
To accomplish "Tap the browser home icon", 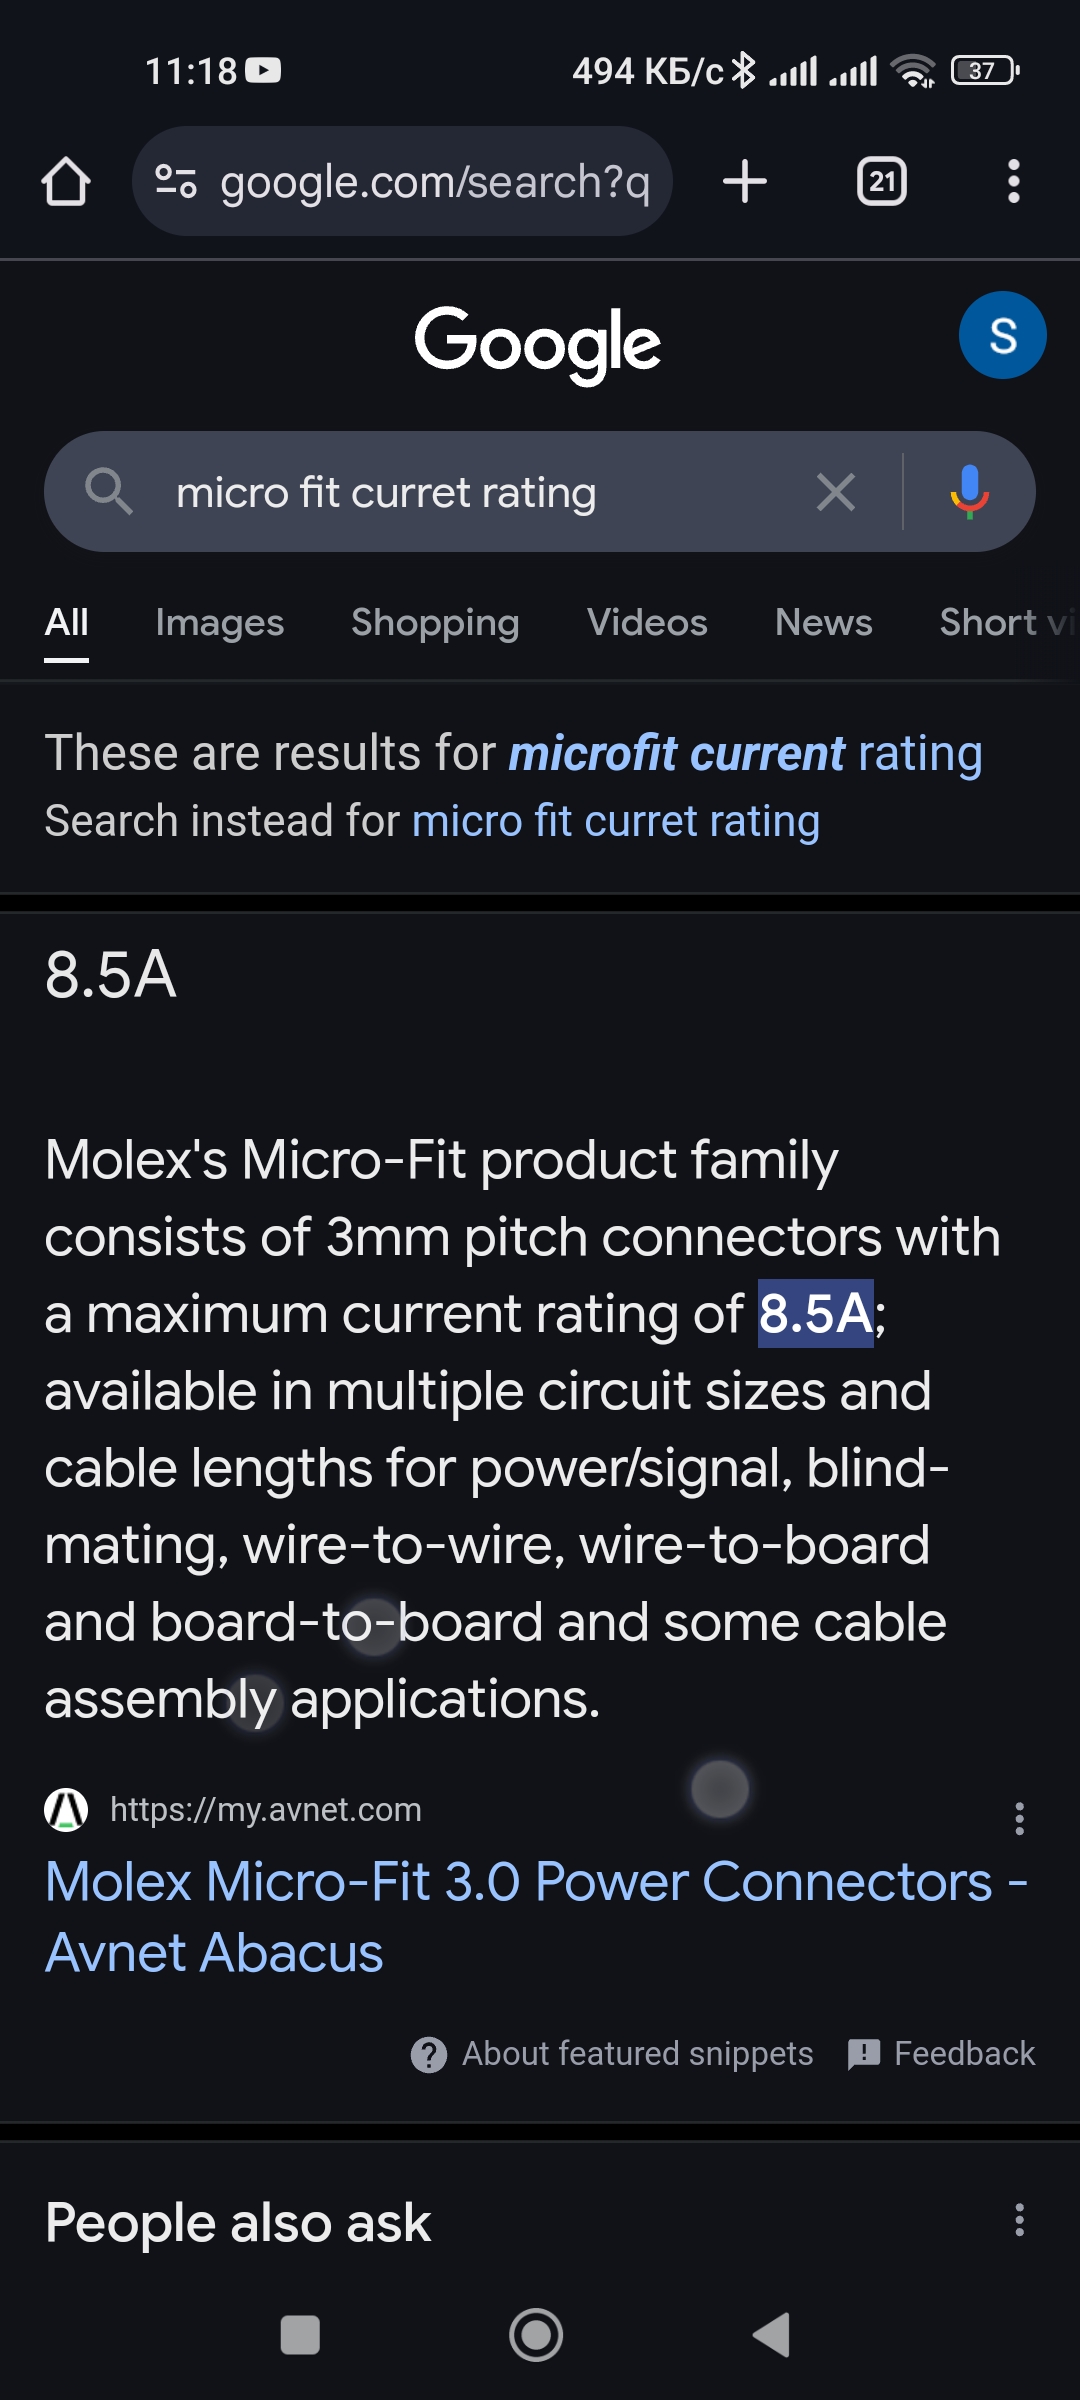I will click(x=66, y=182).
